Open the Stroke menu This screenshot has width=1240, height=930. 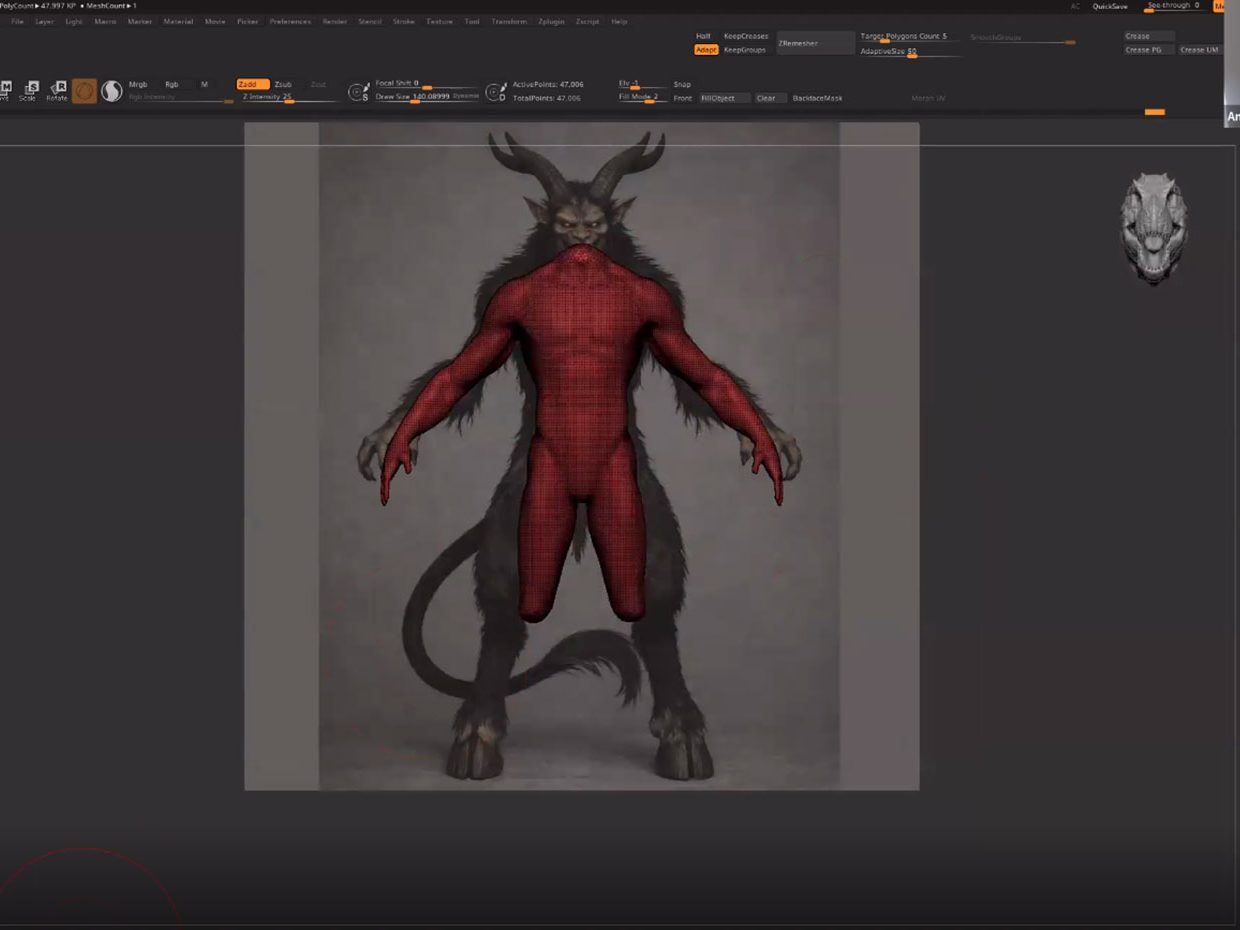tap(404, 21)
